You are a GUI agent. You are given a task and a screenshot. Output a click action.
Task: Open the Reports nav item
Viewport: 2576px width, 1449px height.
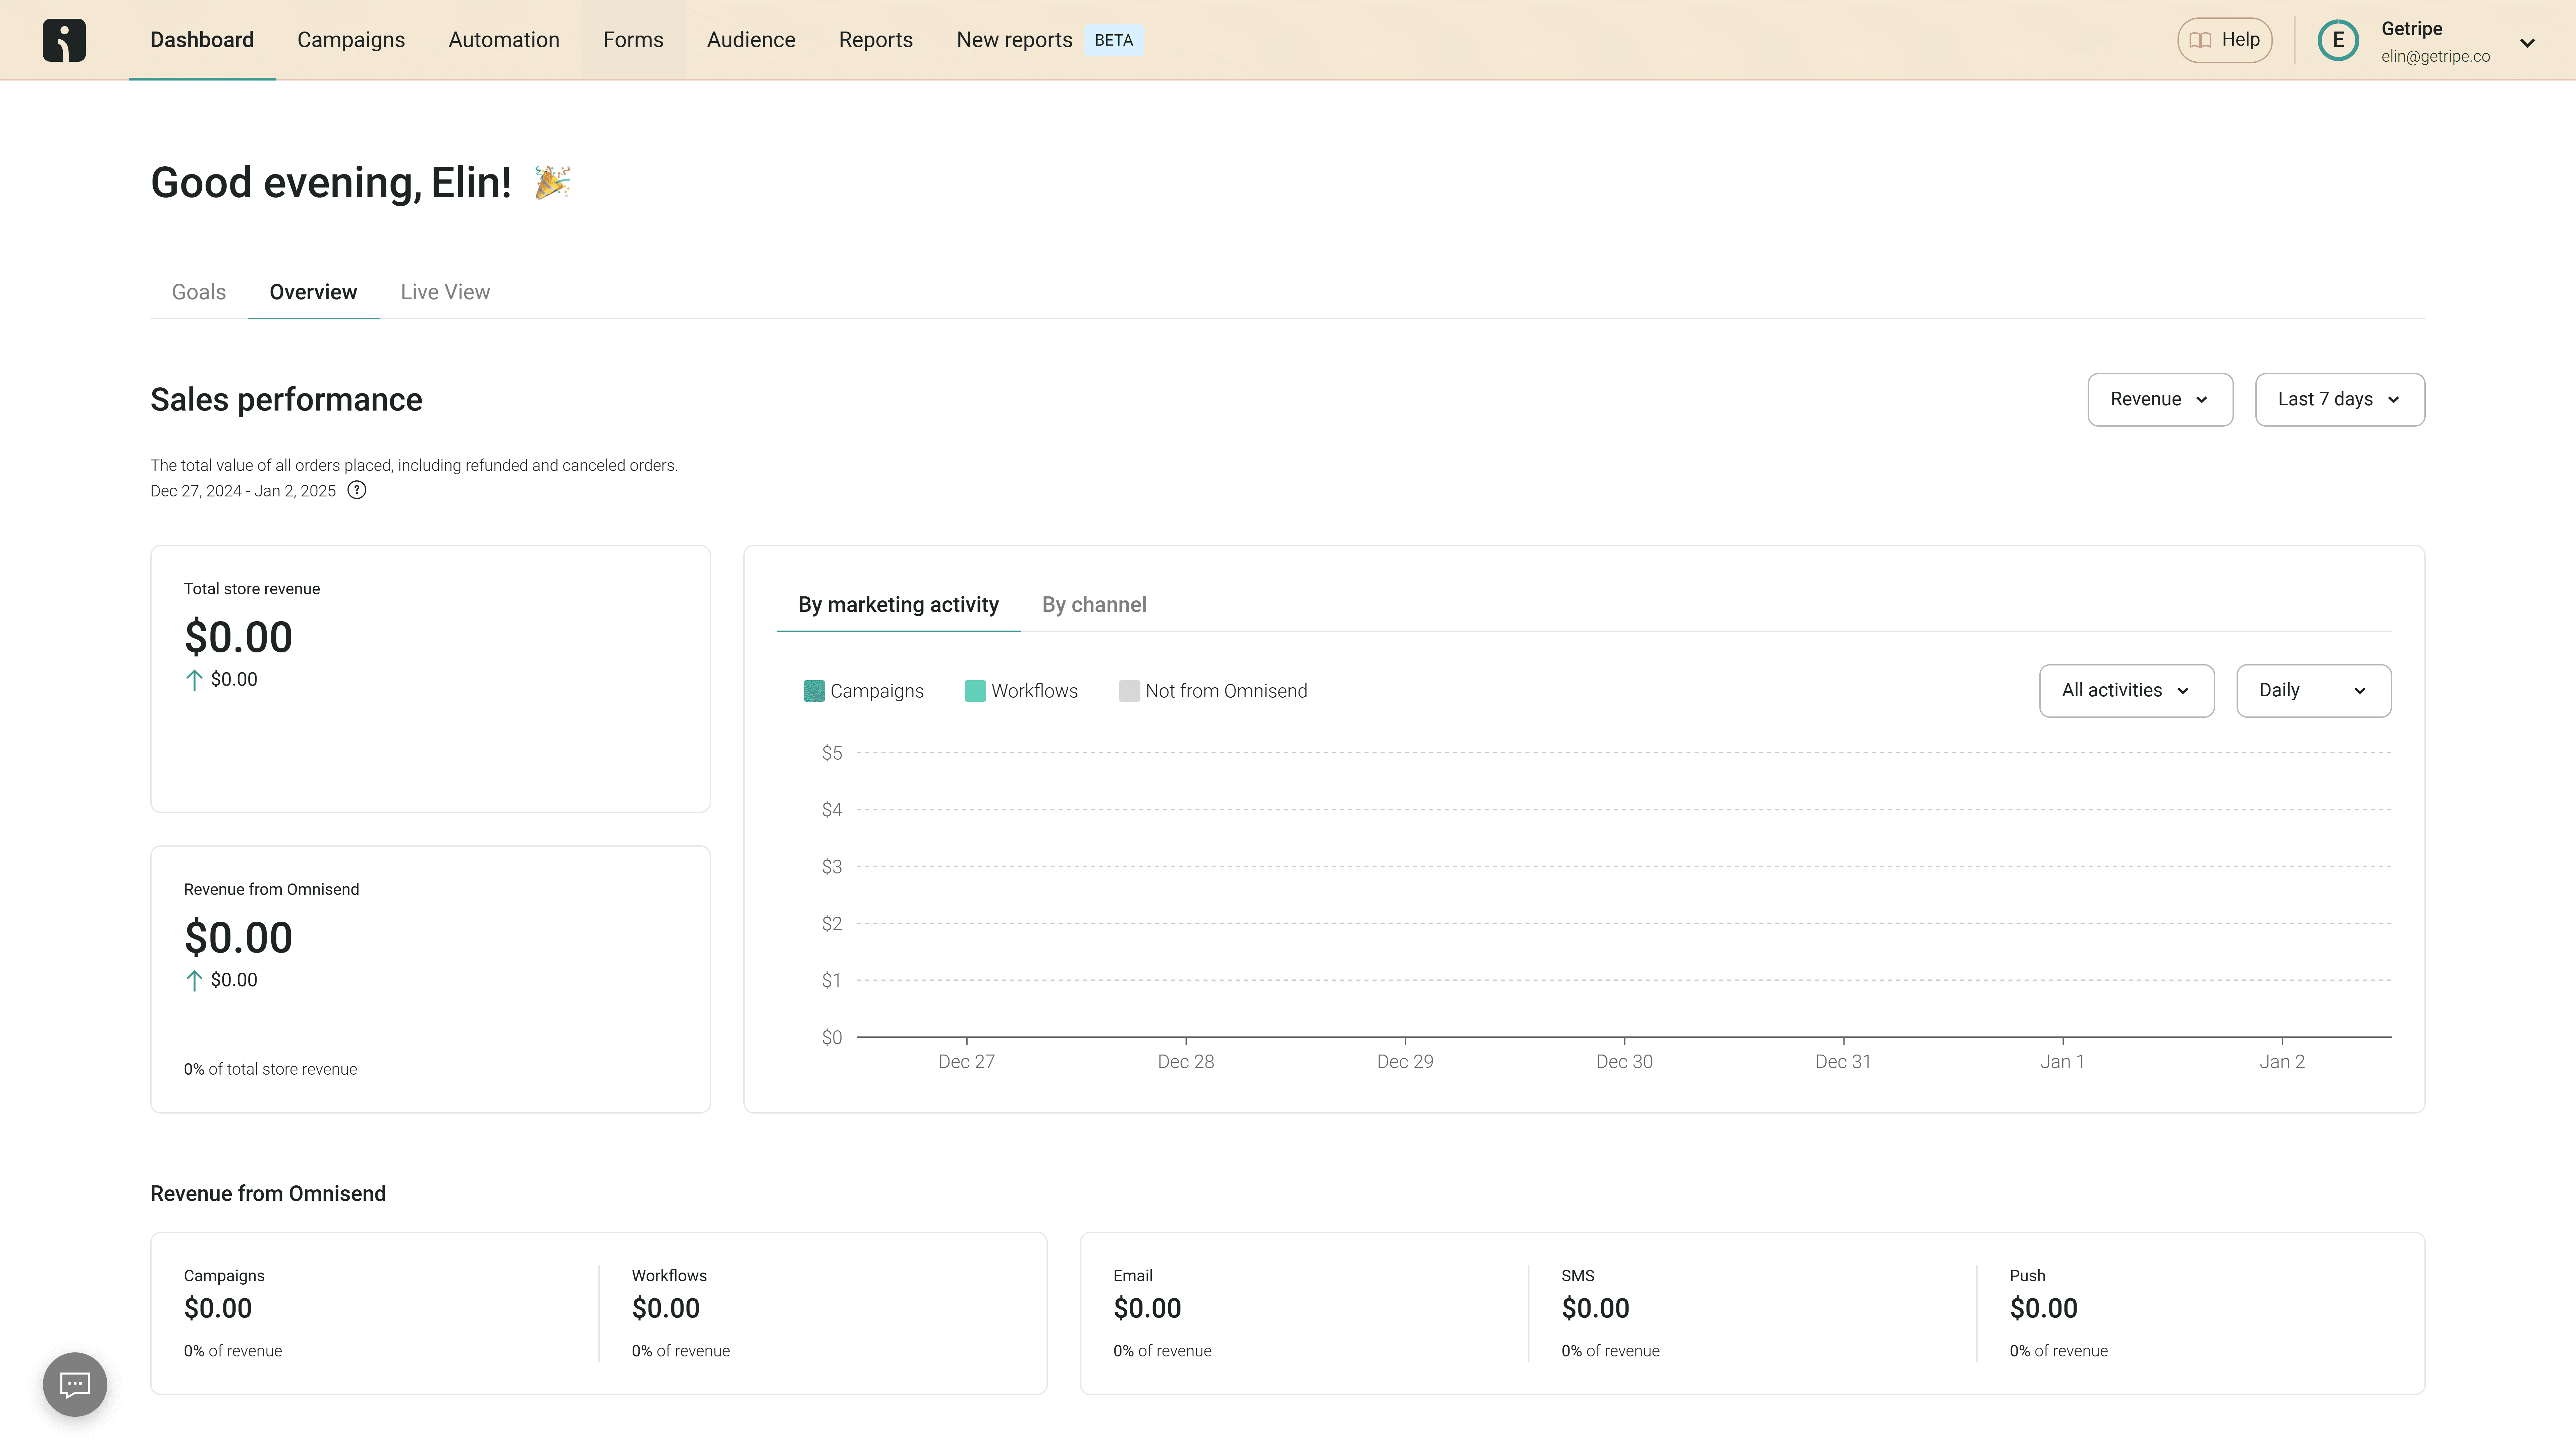point(876,40)
